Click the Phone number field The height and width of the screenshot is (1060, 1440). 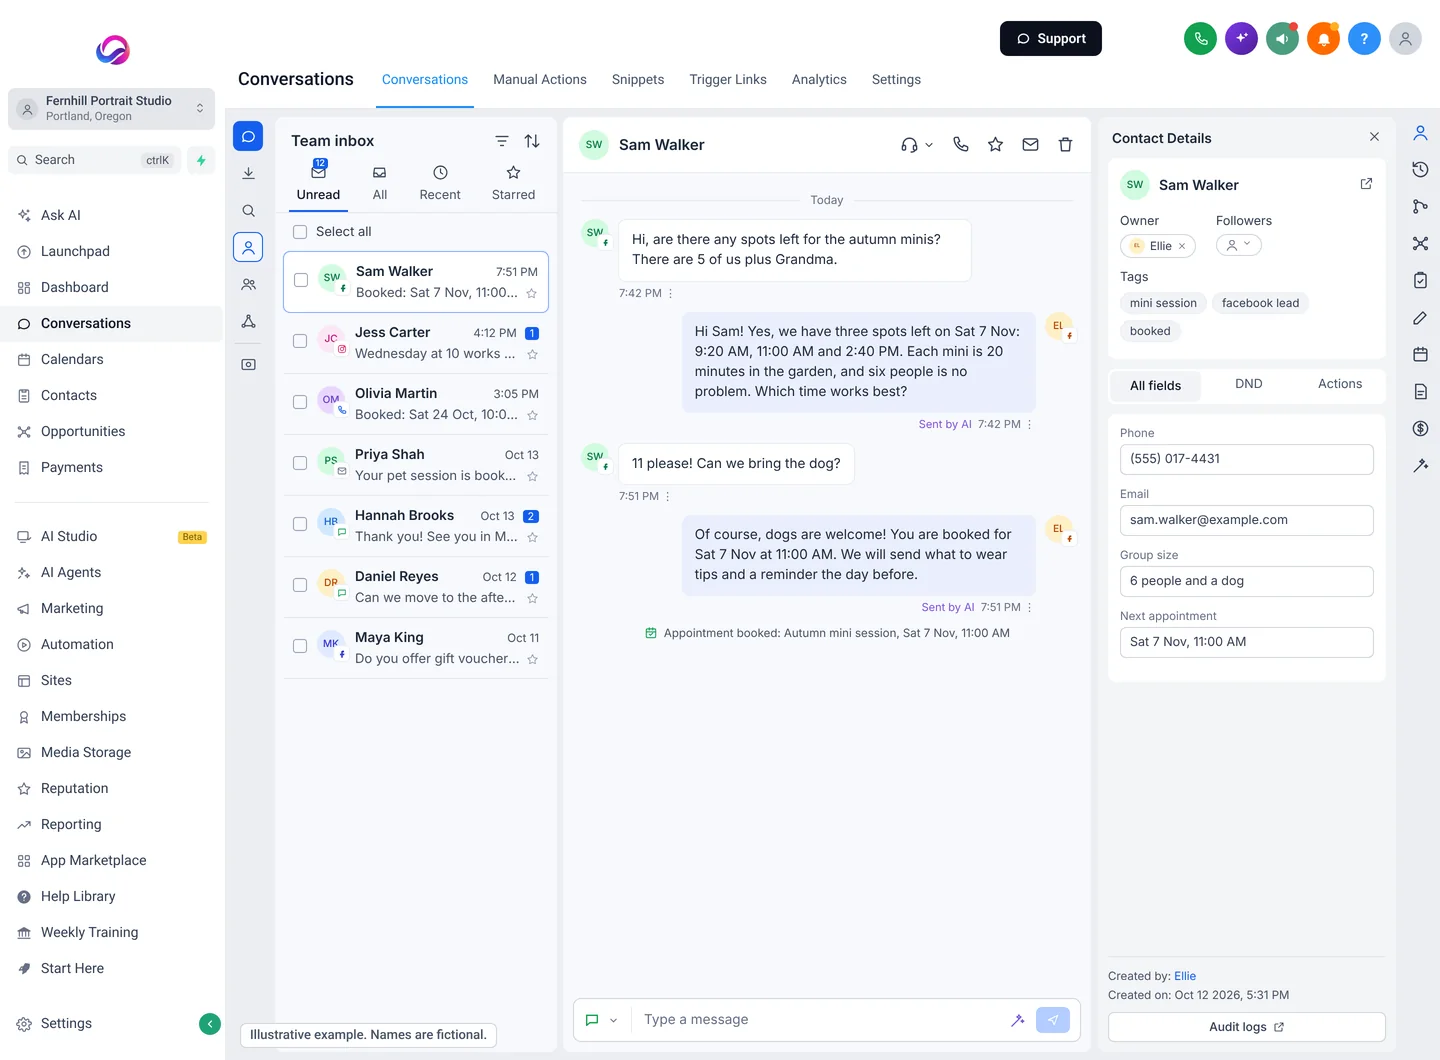1247,459
